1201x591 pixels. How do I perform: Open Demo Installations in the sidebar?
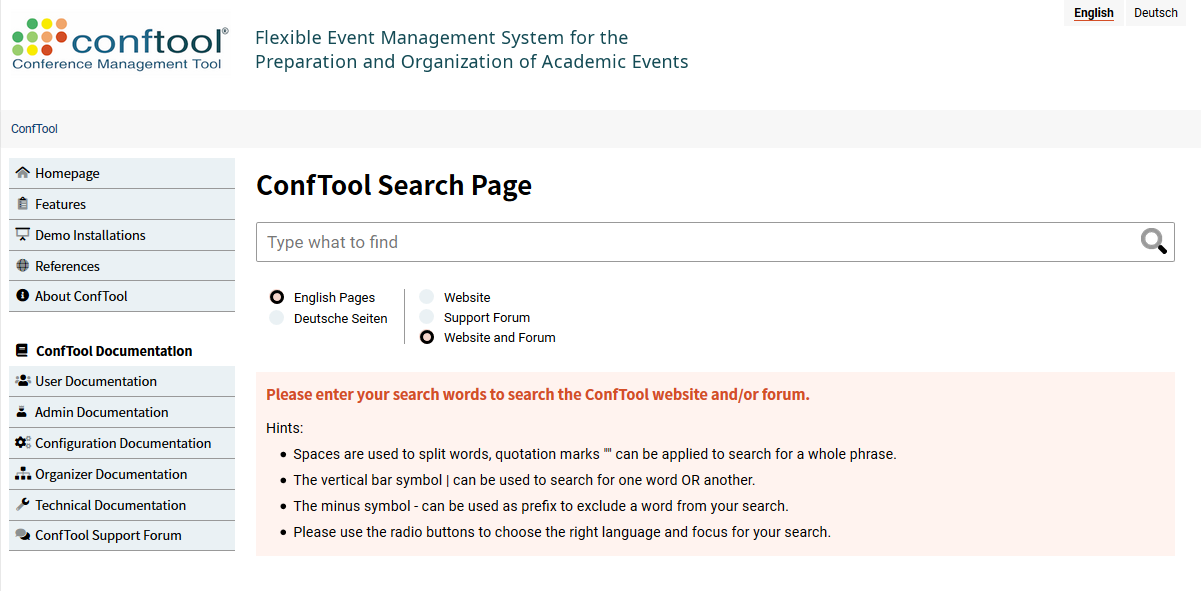(122, 235)
